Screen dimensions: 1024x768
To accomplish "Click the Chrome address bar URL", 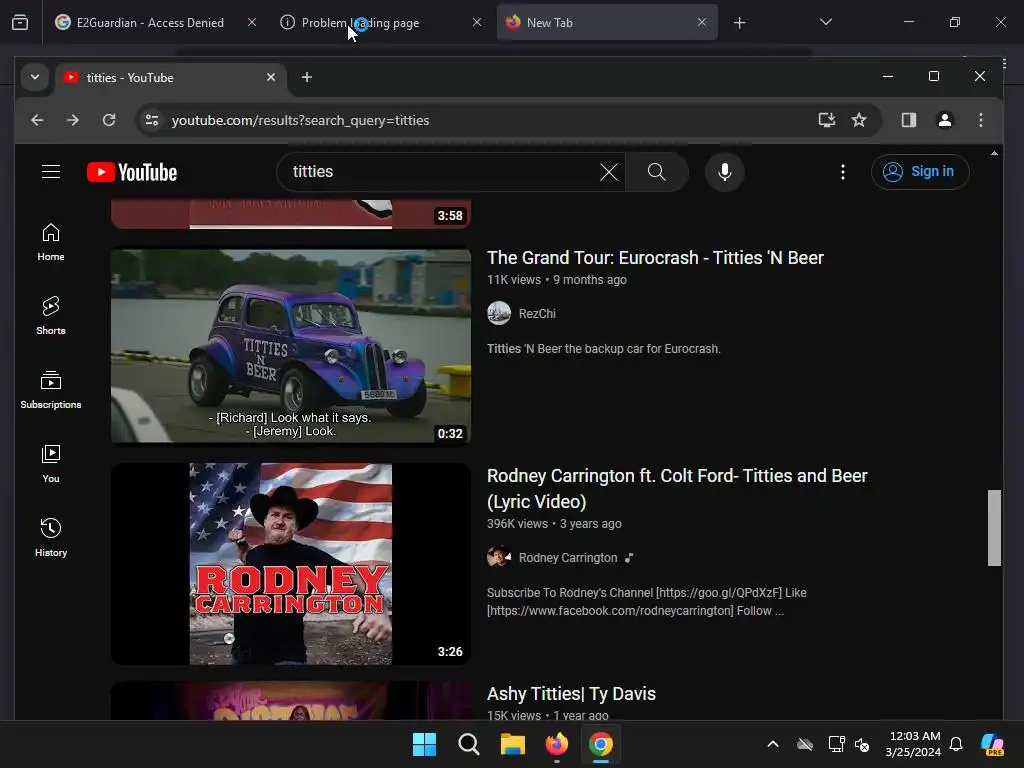I will 300,120.
